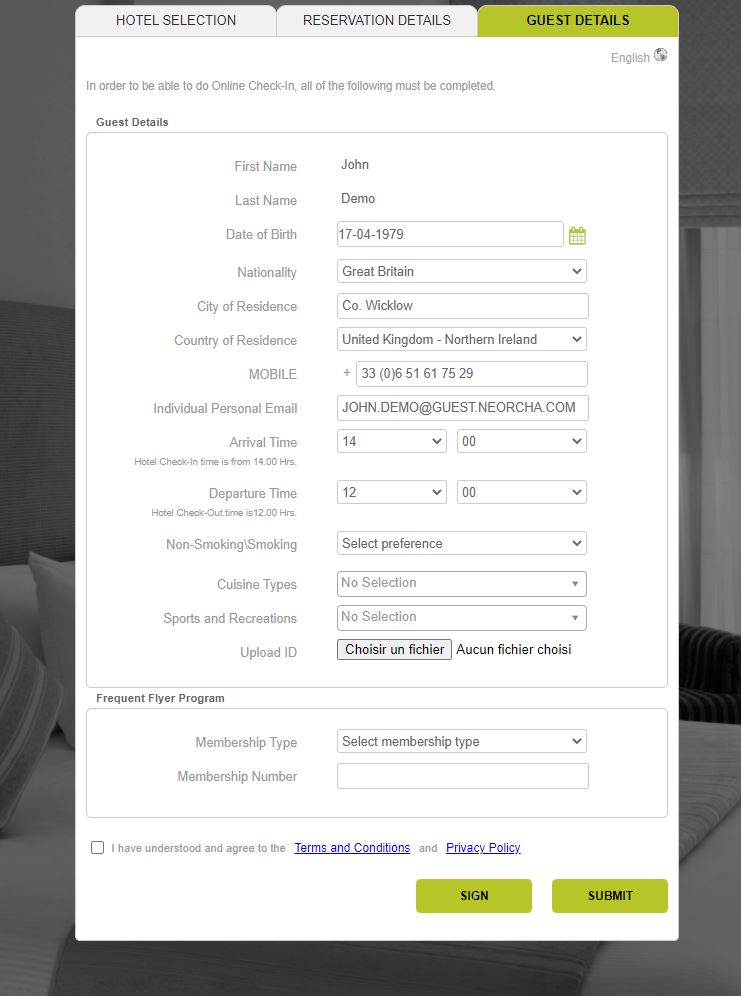The height and width of the screenshot is (996, 741).
Task: Select the Arrival Time hour dropdown
Action: pos(391,442)
